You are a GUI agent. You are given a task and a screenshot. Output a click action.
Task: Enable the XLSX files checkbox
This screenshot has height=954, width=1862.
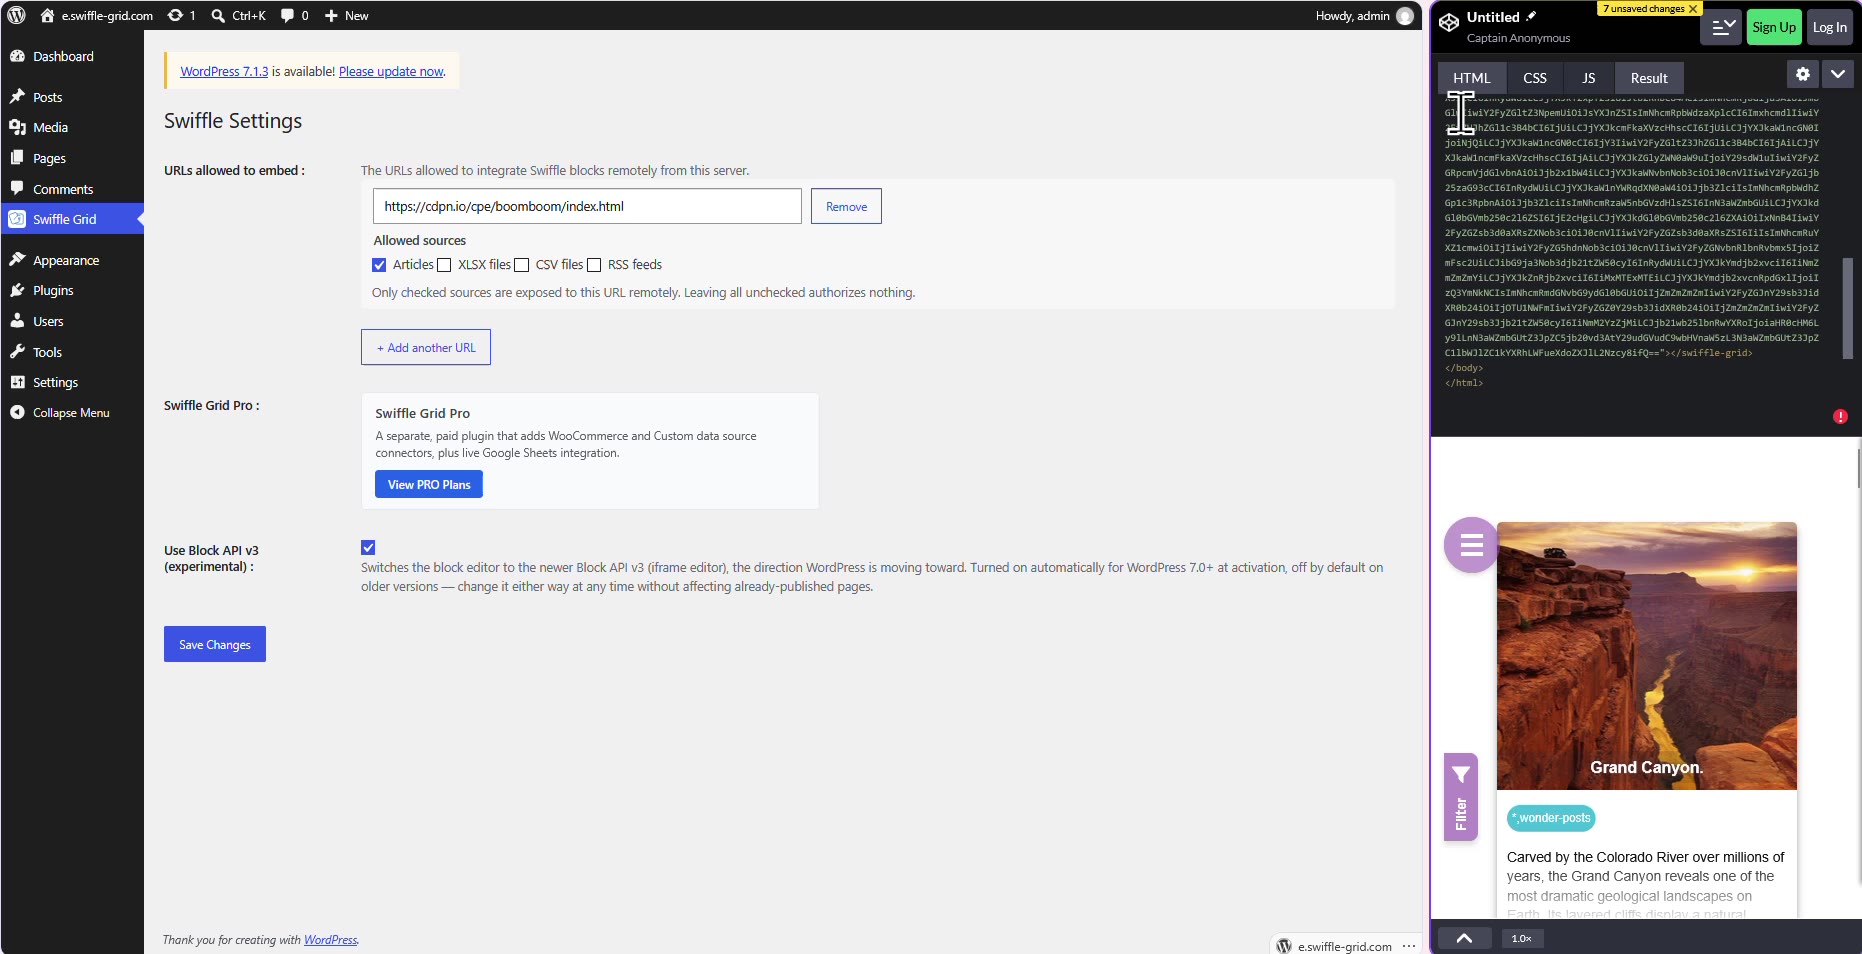pyautogui.click(x=444, y=265)
